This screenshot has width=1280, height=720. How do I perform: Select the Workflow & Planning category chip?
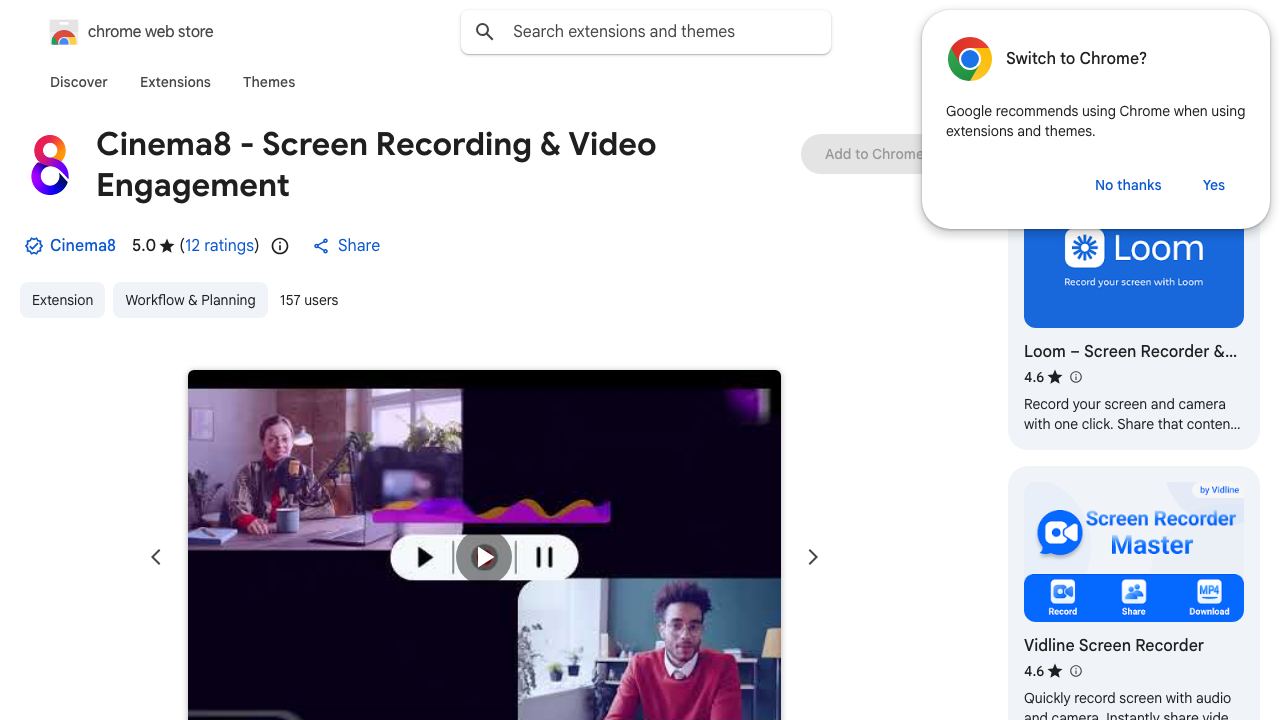tap(190, 300)
